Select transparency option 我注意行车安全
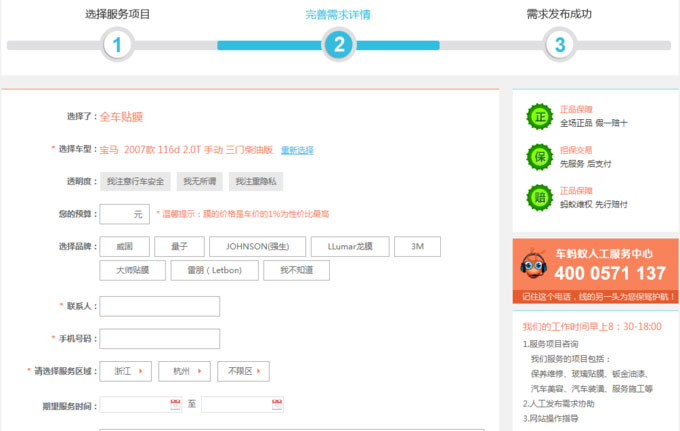This screenshot has width=680, height=431. click(135, 181)
